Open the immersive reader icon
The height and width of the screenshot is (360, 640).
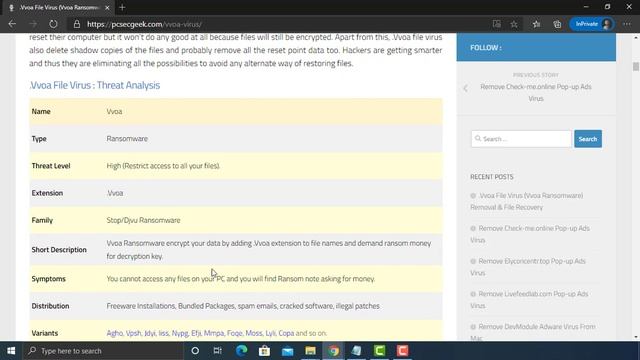pos(496,24)
